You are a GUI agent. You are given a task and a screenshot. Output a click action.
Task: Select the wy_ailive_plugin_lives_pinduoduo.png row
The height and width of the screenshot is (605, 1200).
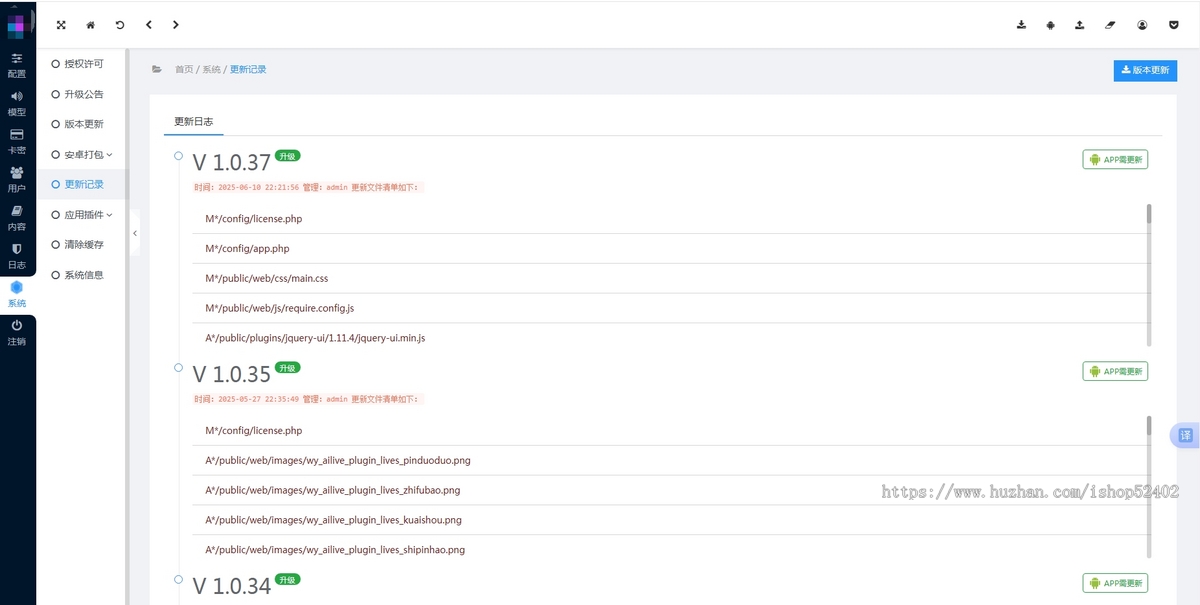(668, 461)
